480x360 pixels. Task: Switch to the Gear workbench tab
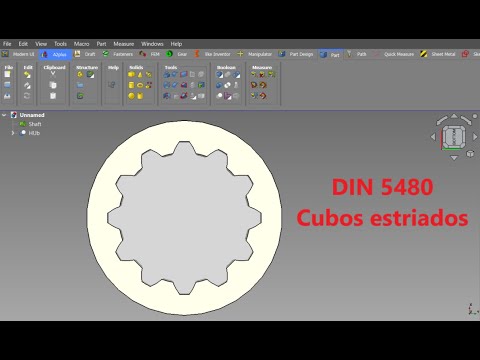(x=177, y=54)
